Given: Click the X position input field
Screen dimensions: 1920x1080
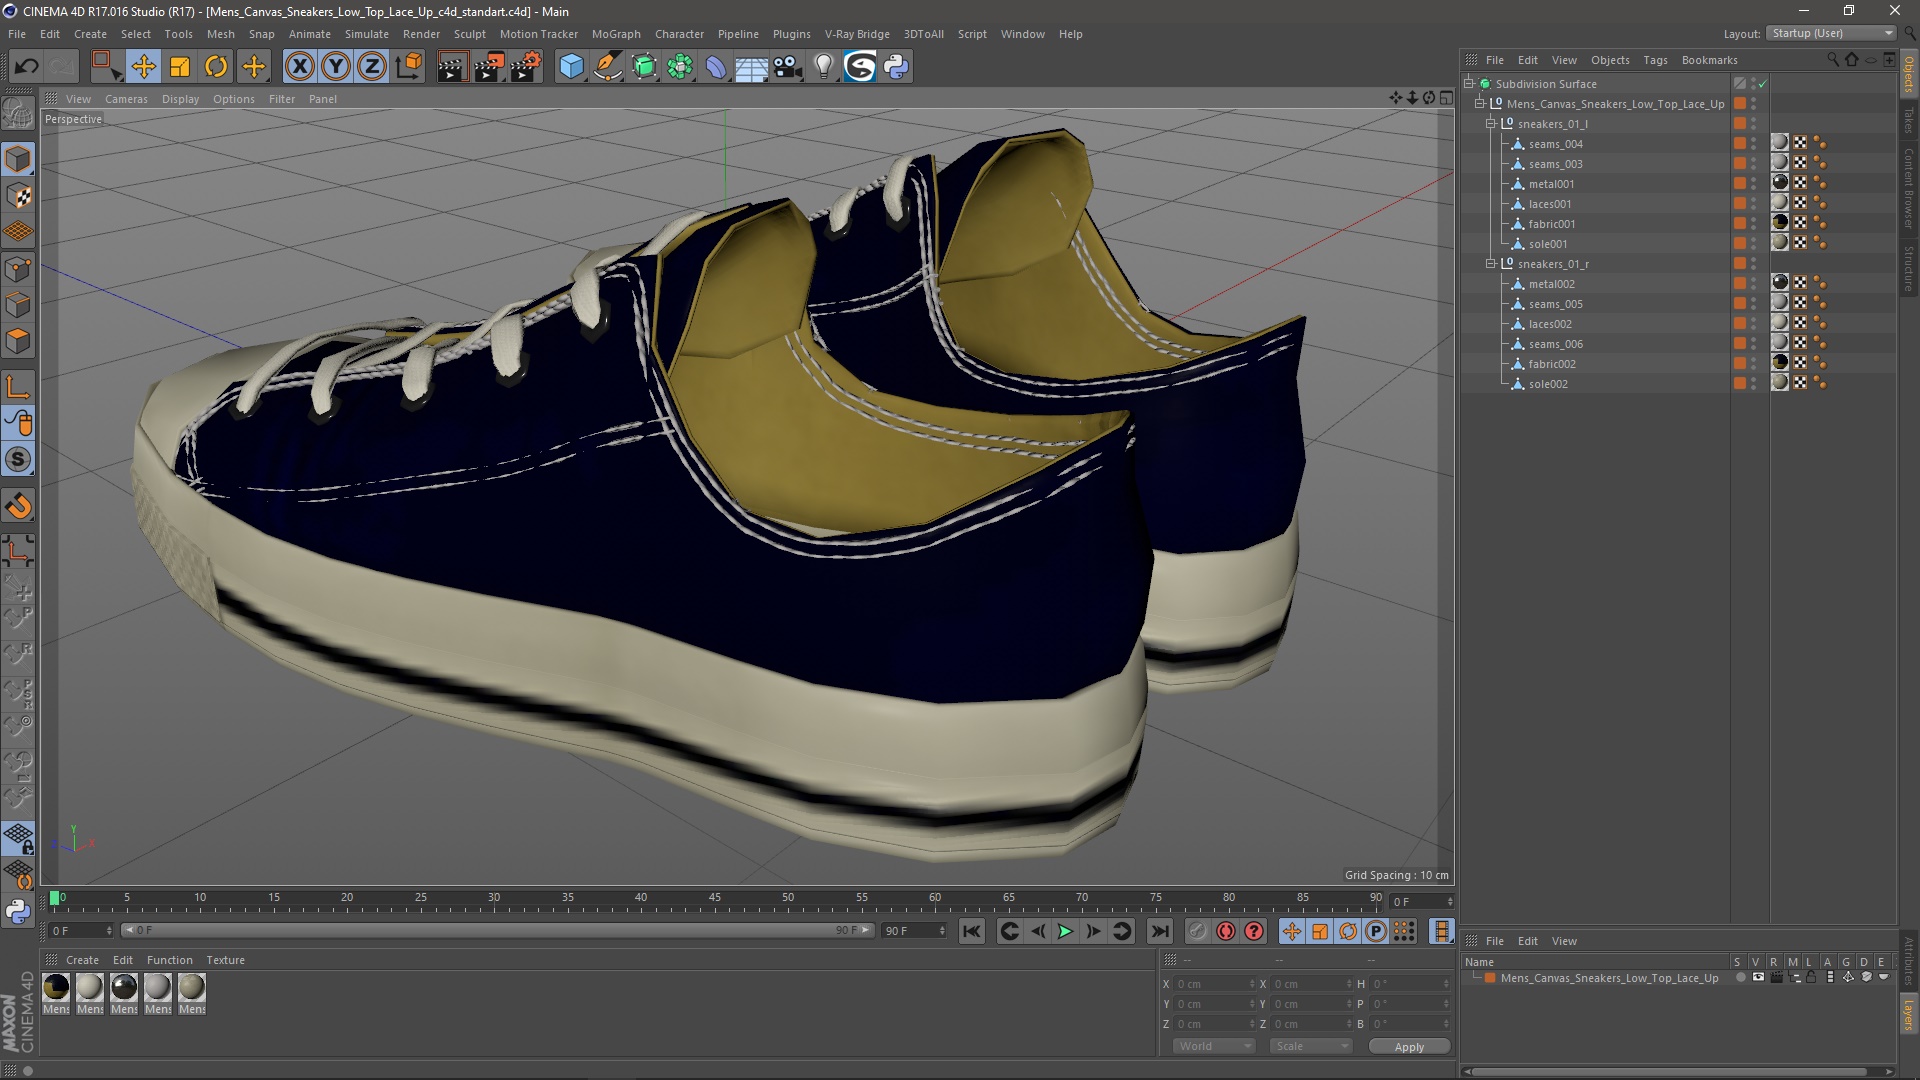Looking at the screenshot, I should (1215, 984).
